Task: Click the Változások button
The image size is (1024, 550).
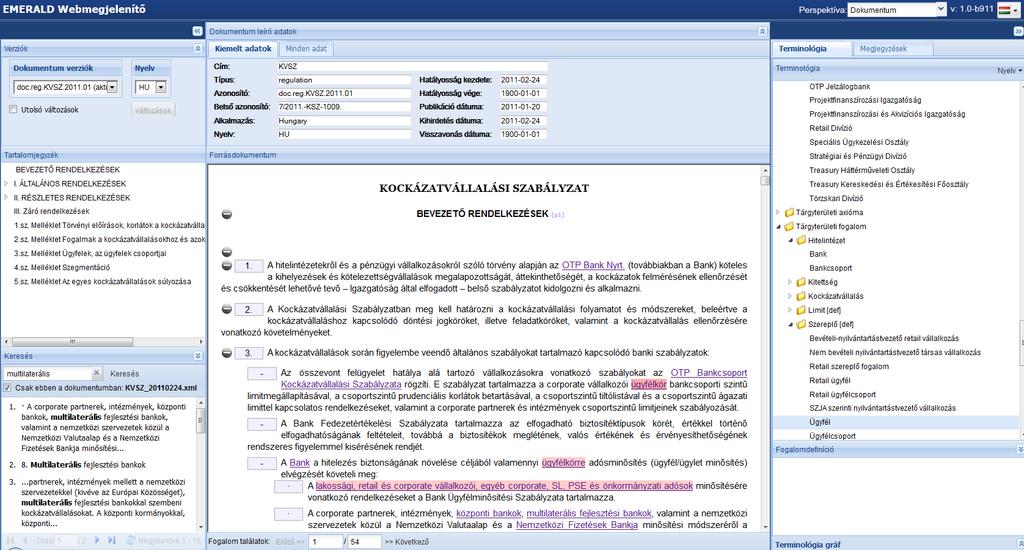Action: pyautogui.click(x=153, y=110)
